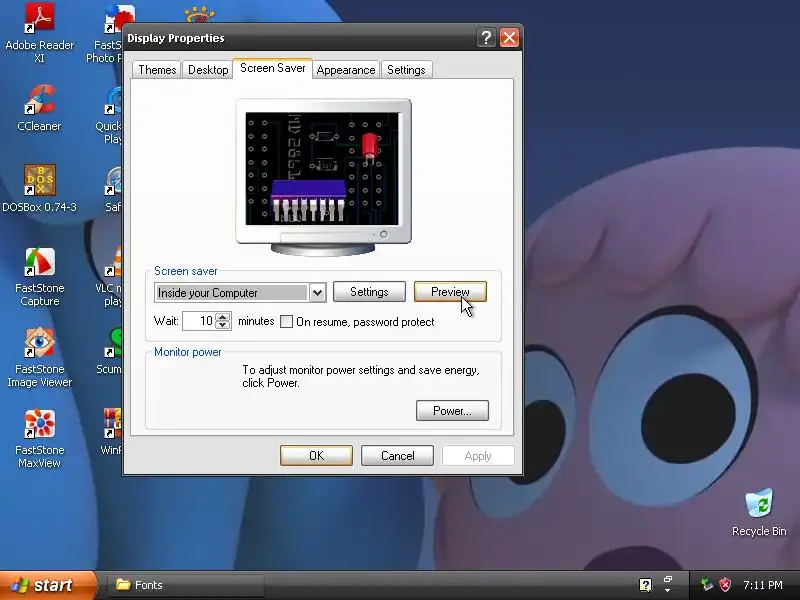Click the ScummVM desktop icon
This screenshot has height=600, width=800.
coord(109,351)
